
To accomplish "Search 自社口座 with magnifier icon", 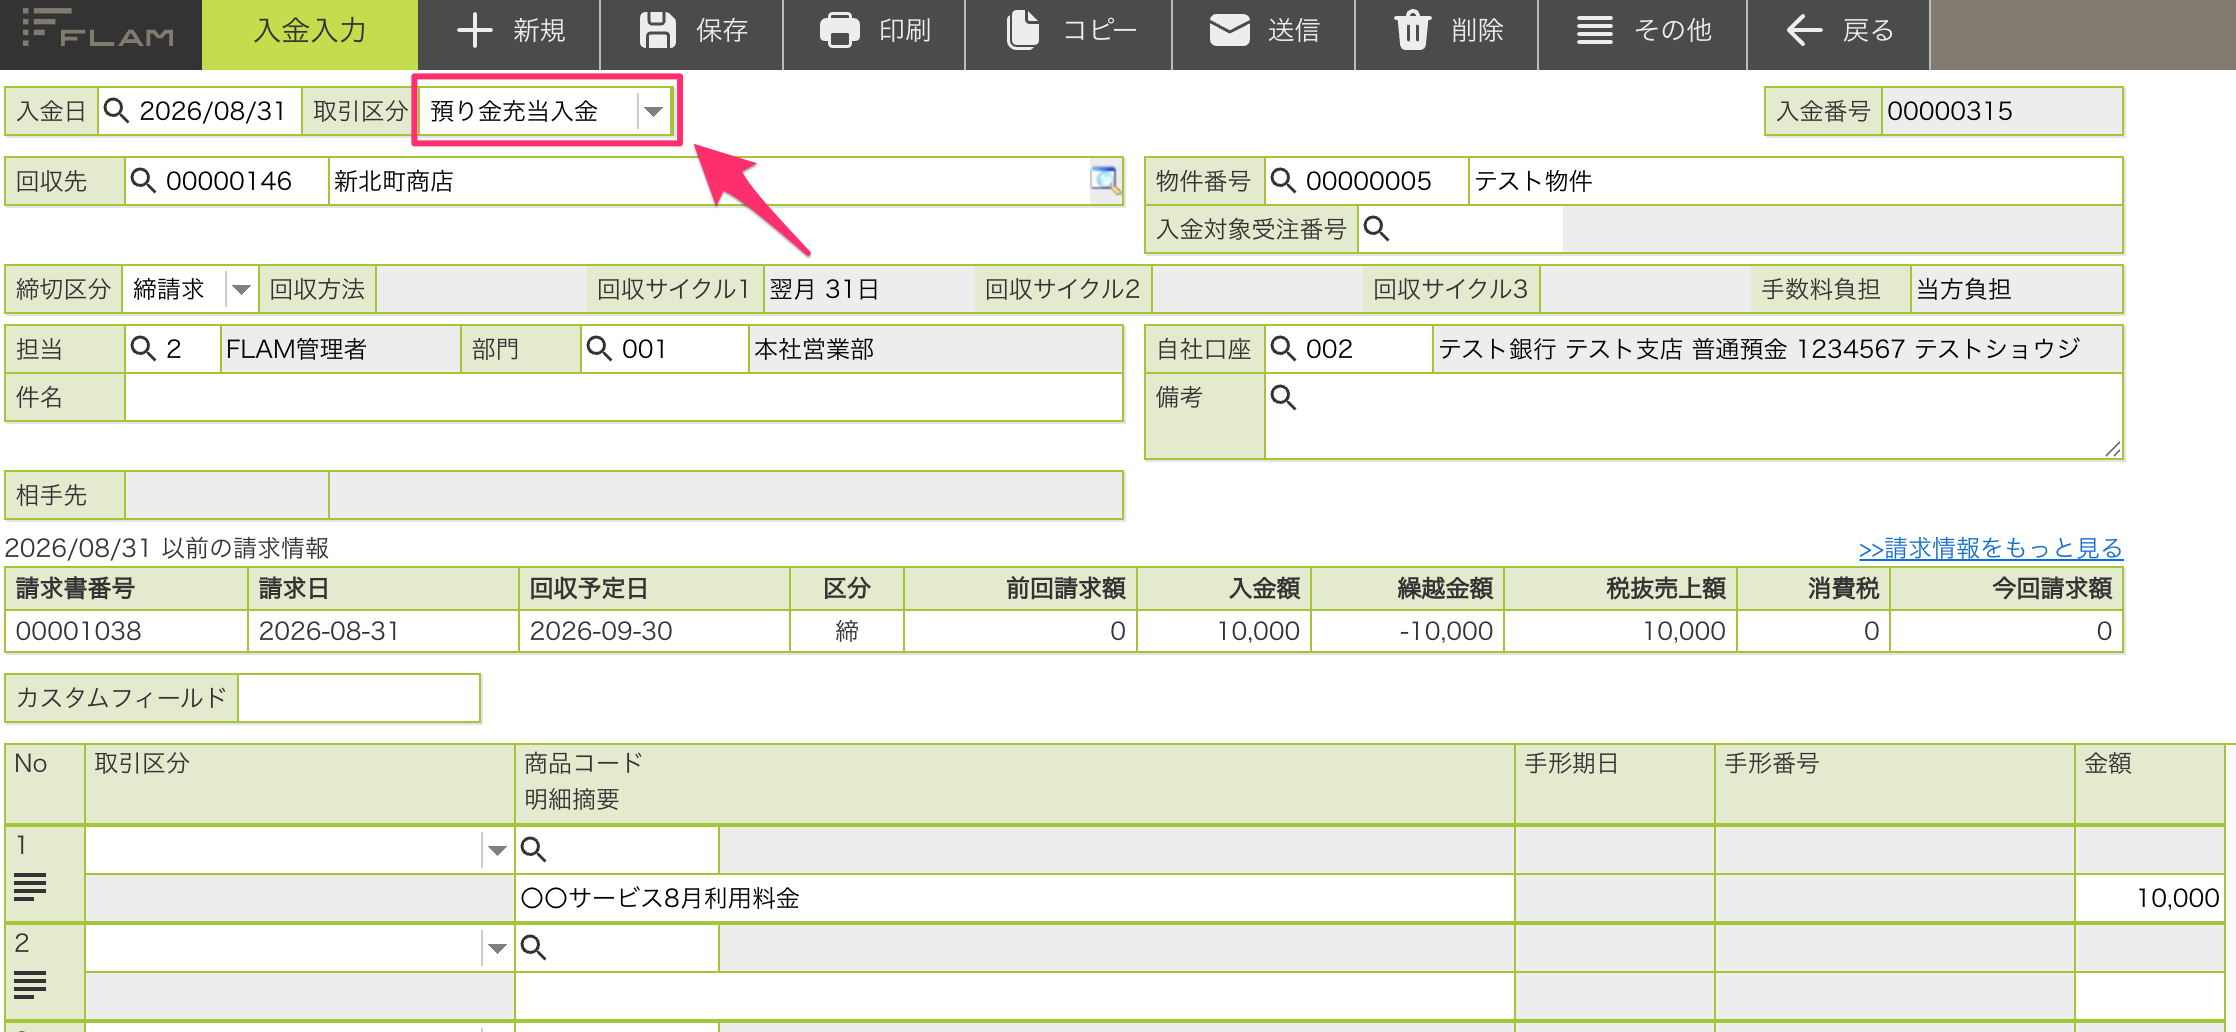I will (1283, 349).
